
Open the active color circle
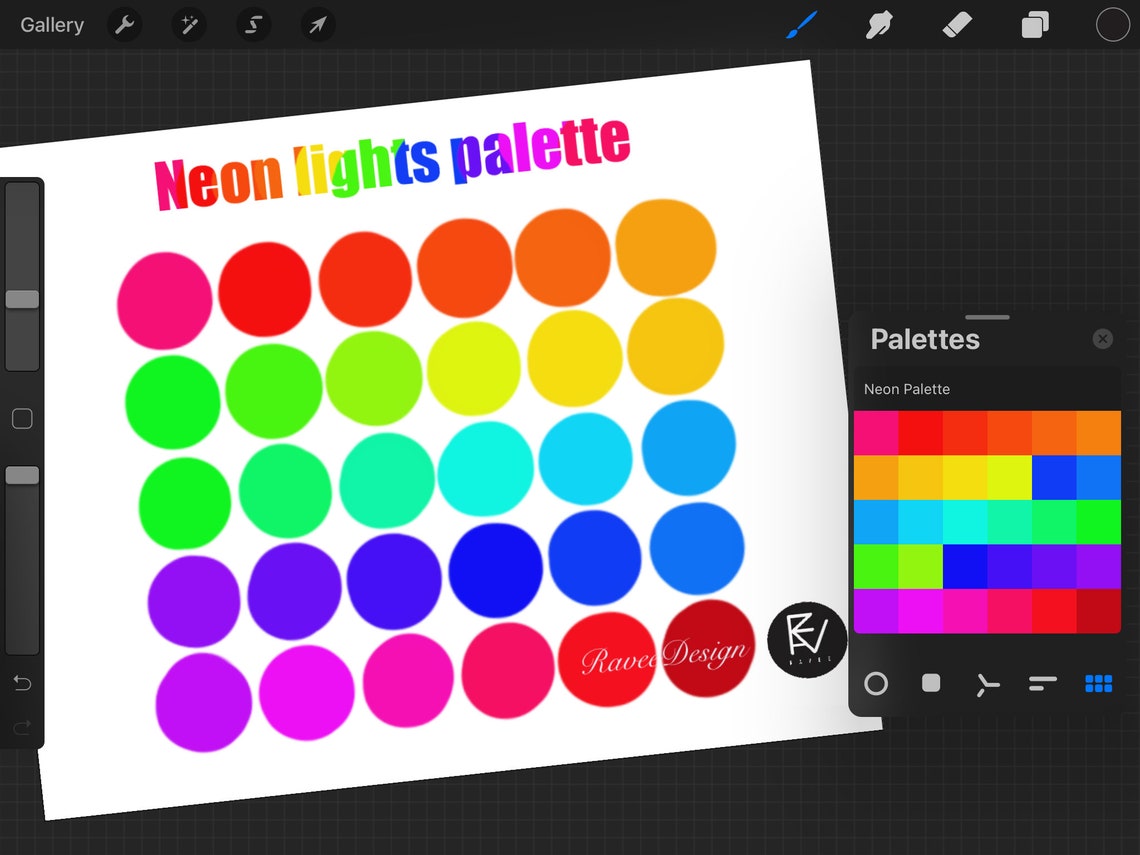[1112, 25]
